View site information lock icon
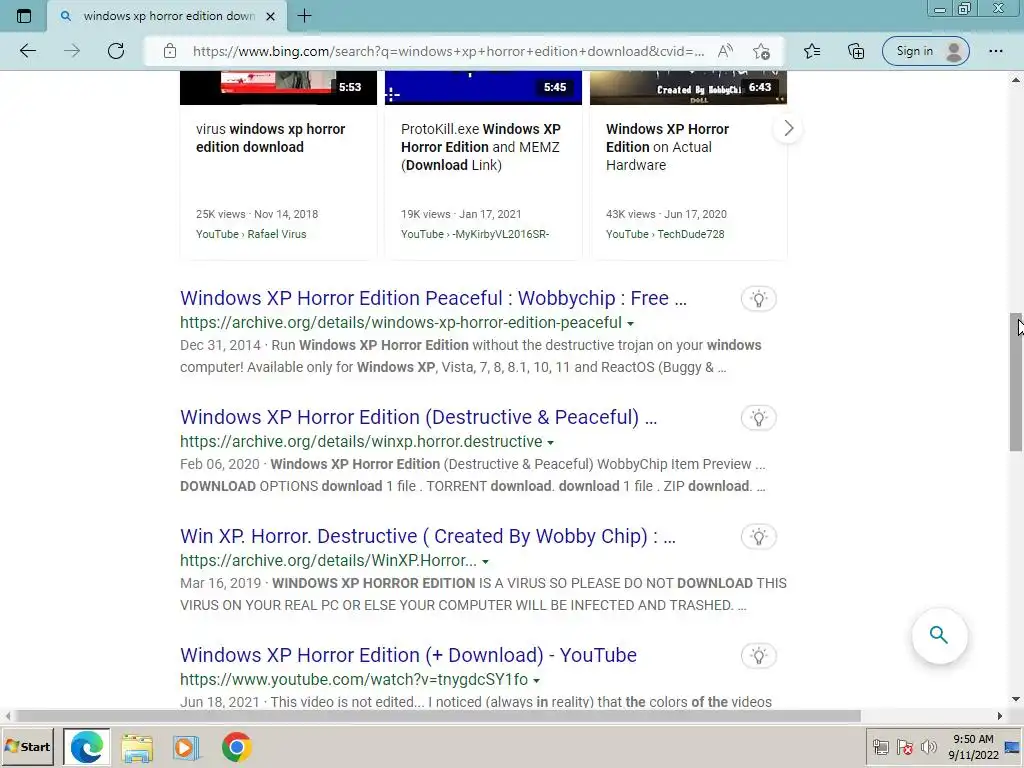The image size is (1024, 768). coord(170,51)
